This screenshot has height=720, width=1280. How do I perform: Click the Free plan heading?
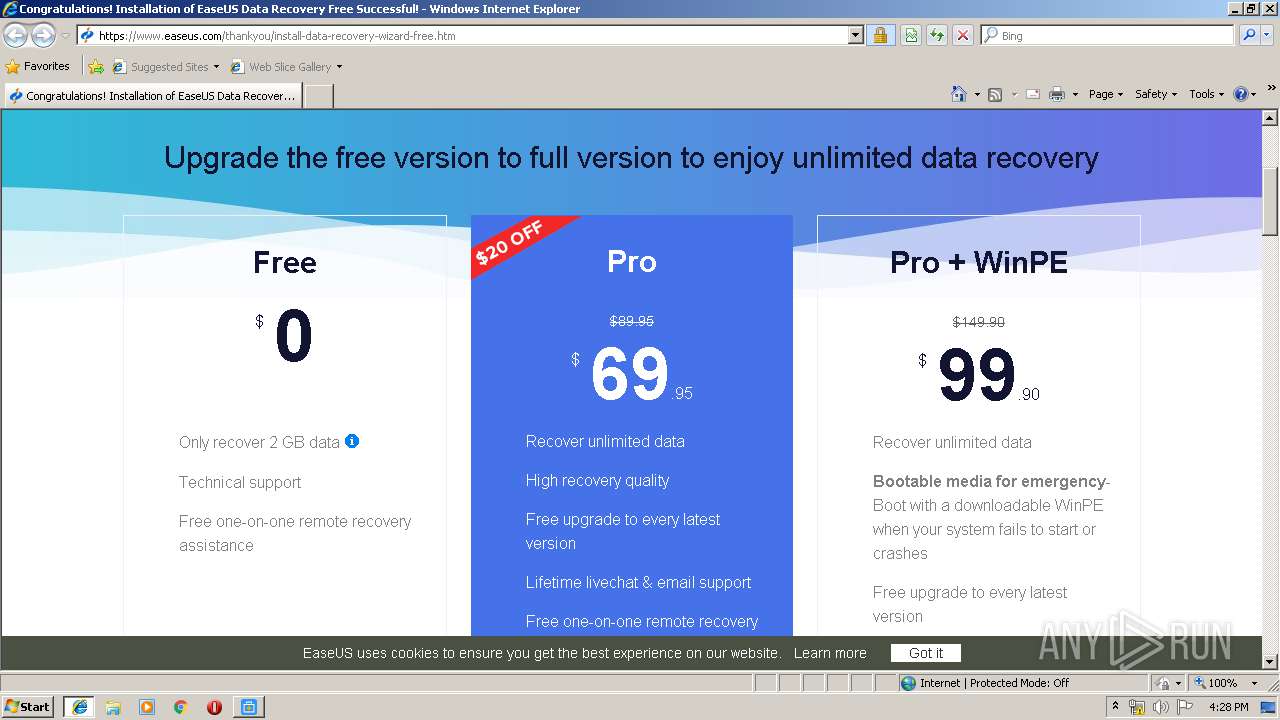point(285,263)
